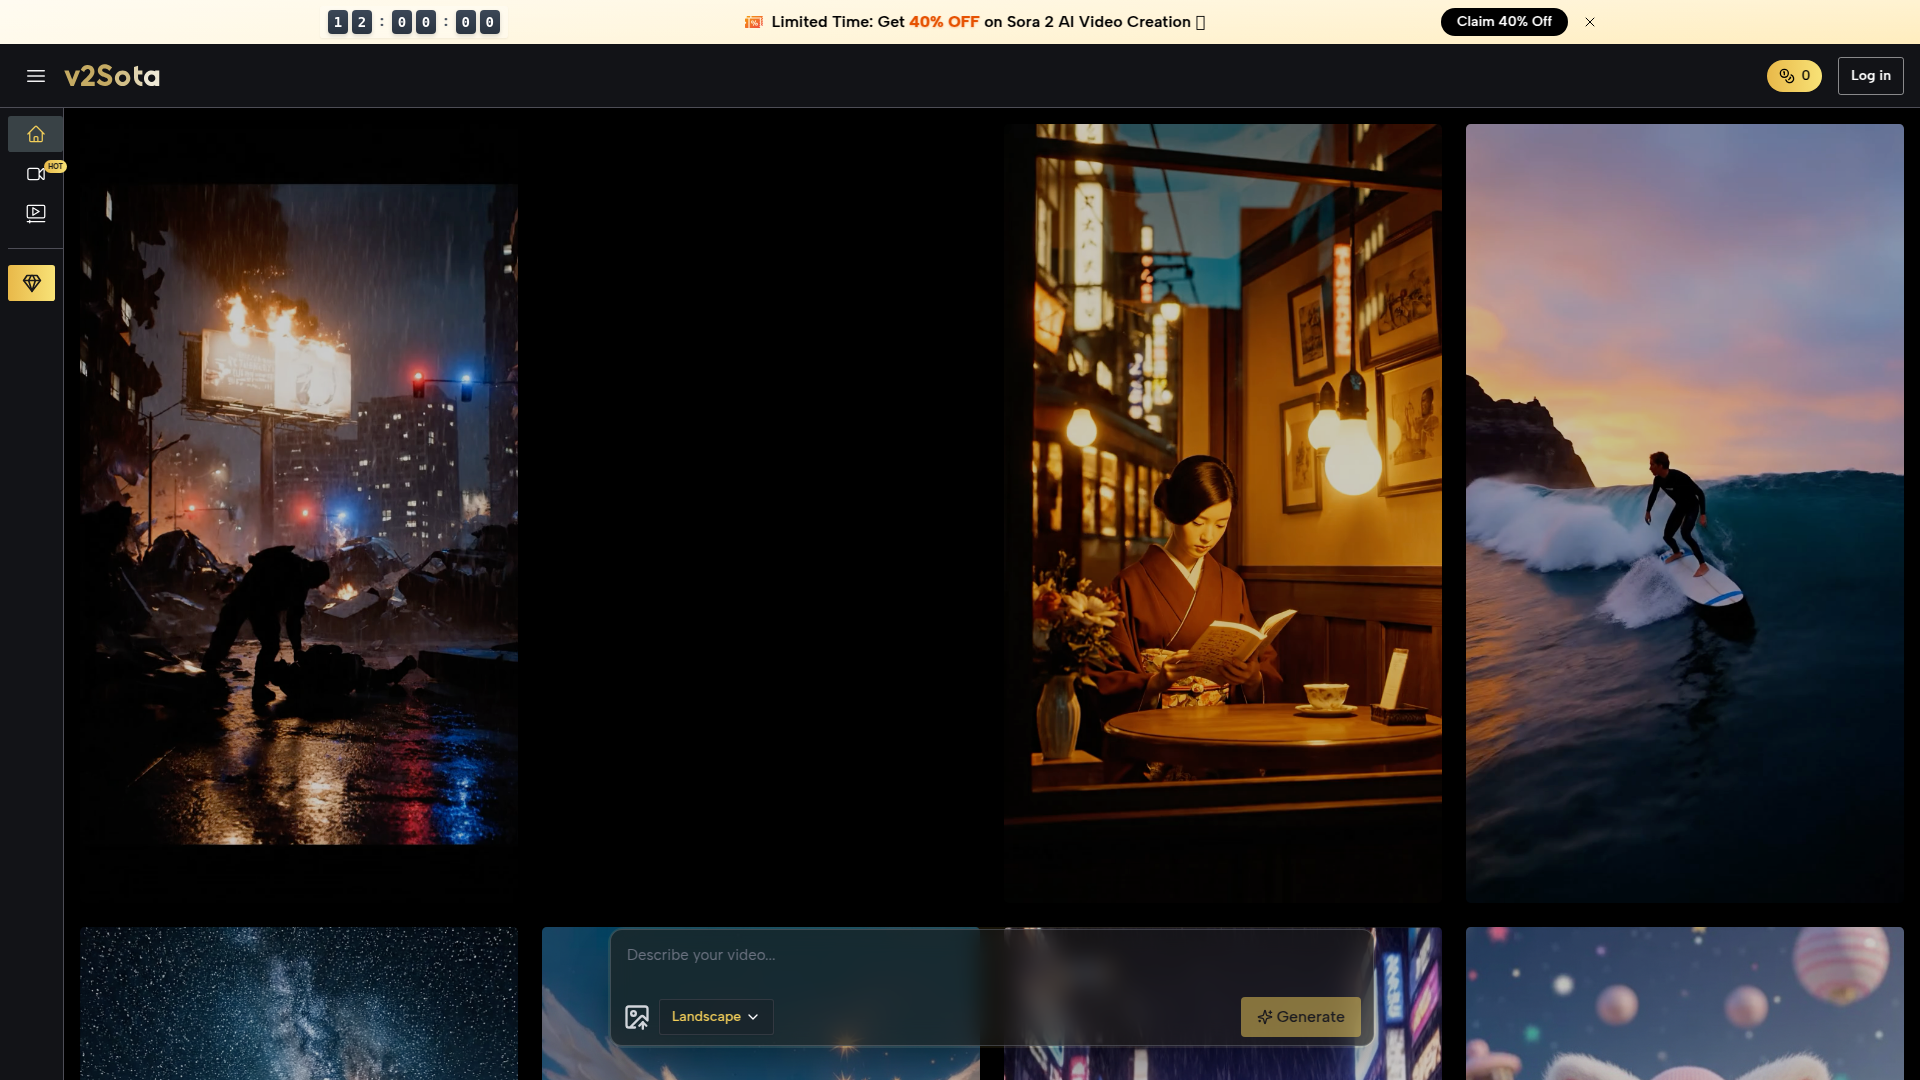Click the v2Sota logo
This screenshot has width=1920, height=1080.
112,76
